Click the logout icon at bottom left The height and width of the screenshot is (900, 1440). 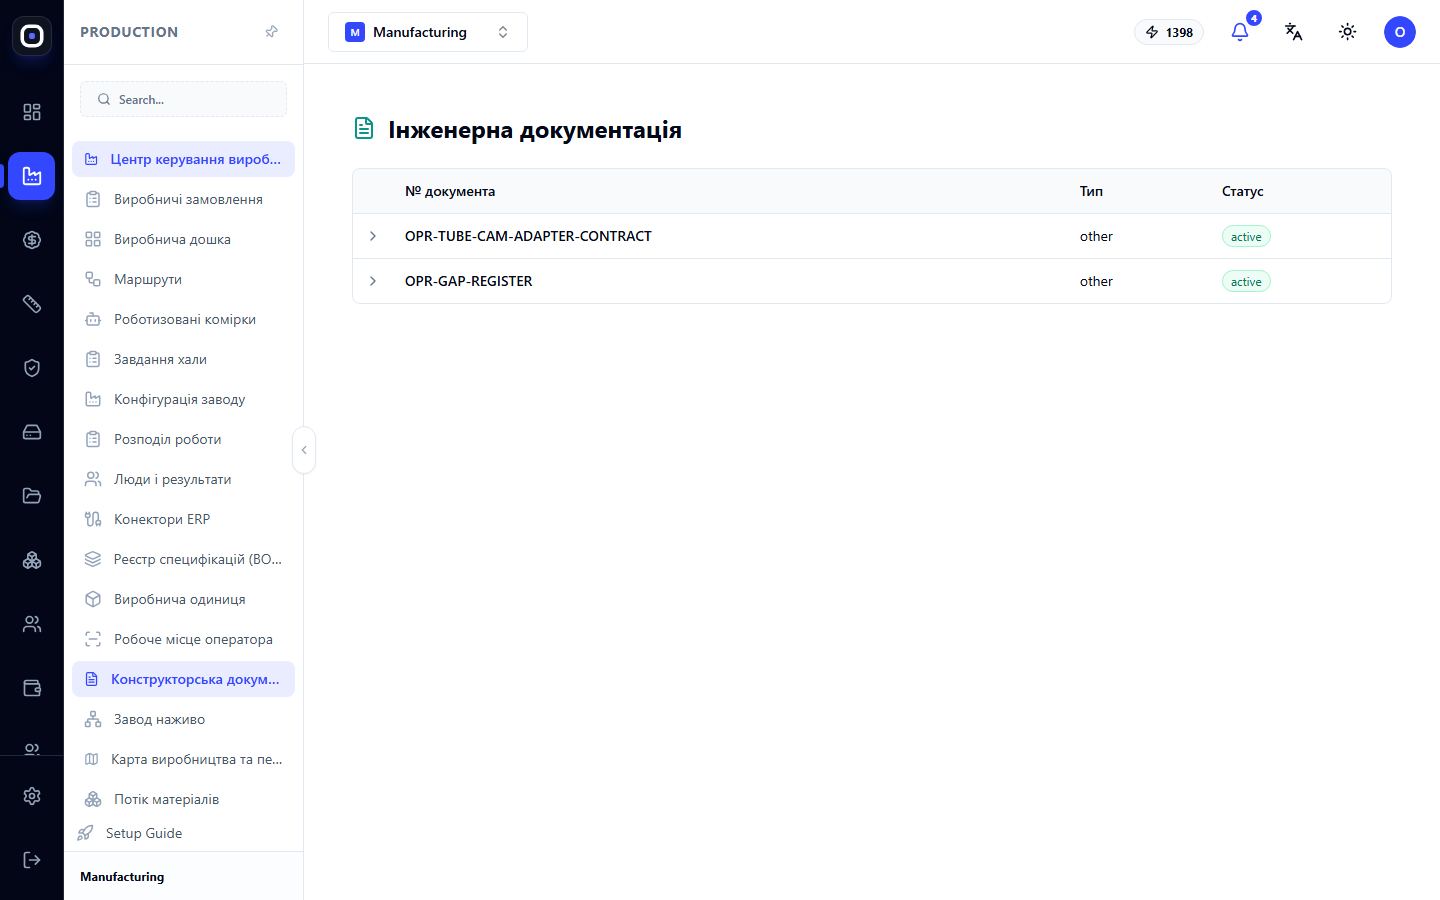32,860
